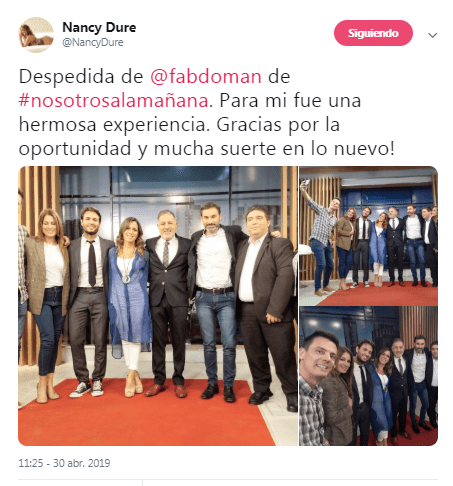Click the phrase 'mucha suerte en lo nuevo!'
Viewport: 453px width, 486px height.
point(274,149)
